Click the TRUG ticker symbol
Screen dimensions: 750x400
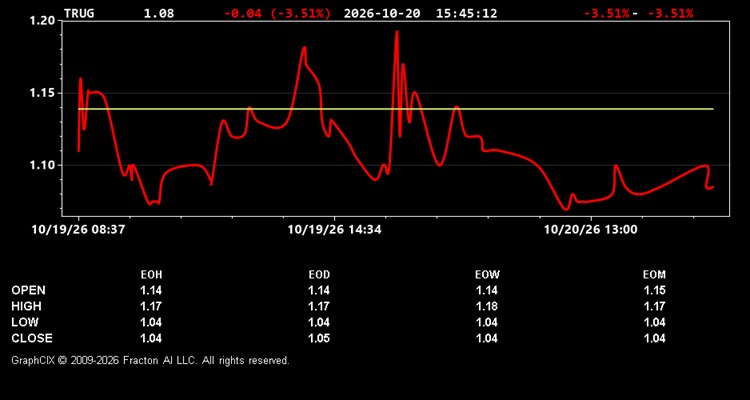pos(79,13)
